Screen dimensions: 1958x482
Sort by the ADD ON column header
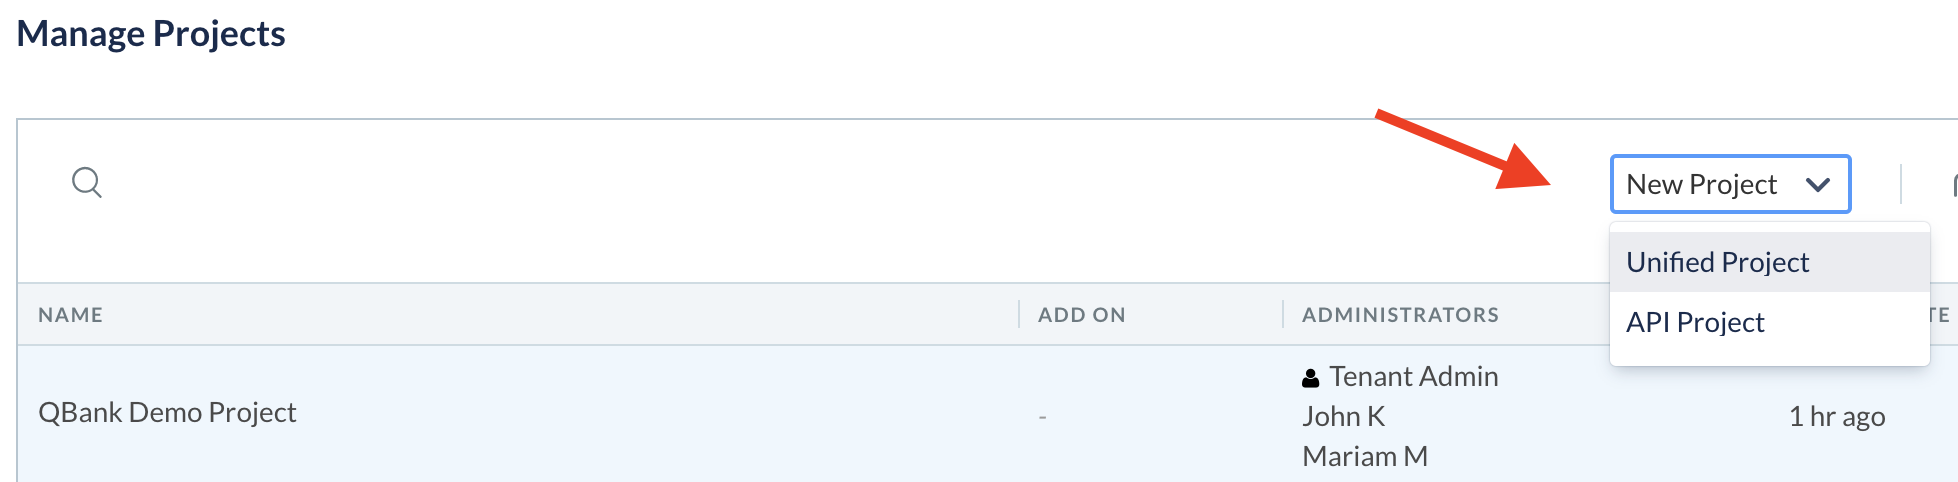(1081, 315)
